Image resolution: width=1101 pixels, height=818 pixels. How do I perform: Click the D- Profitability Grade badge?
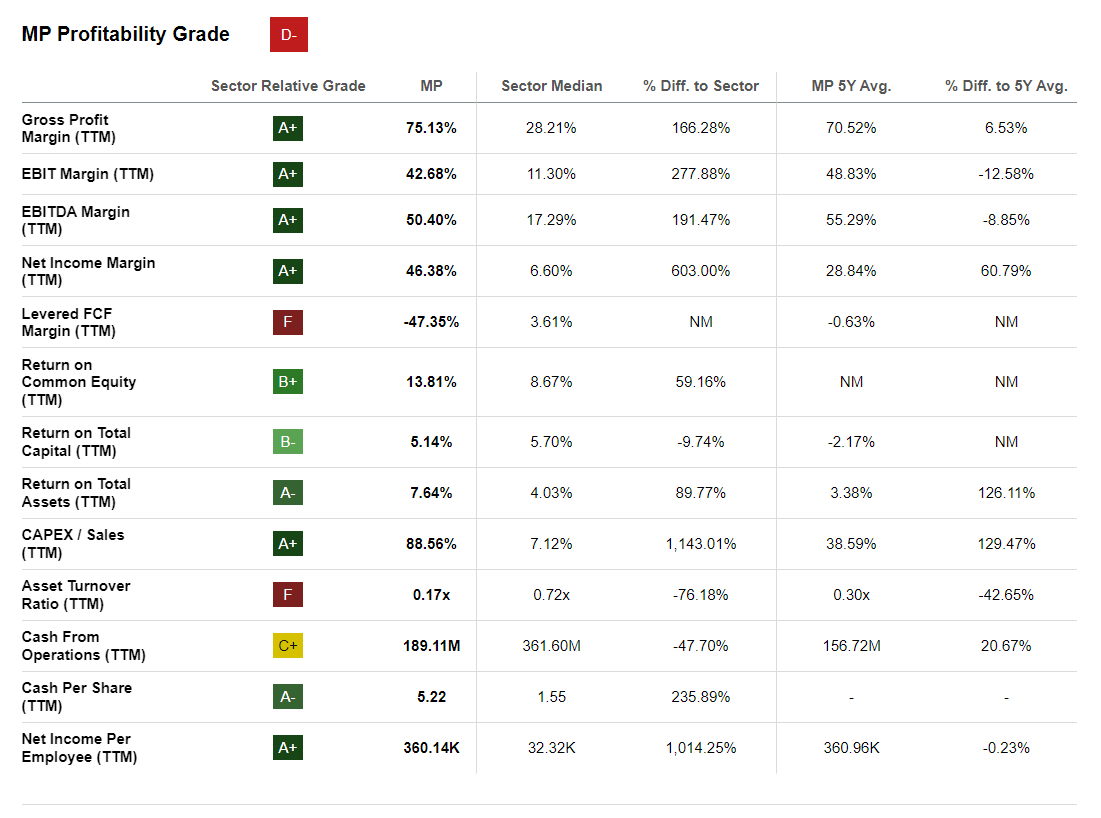pyautogui.click(x=289, y=34)
